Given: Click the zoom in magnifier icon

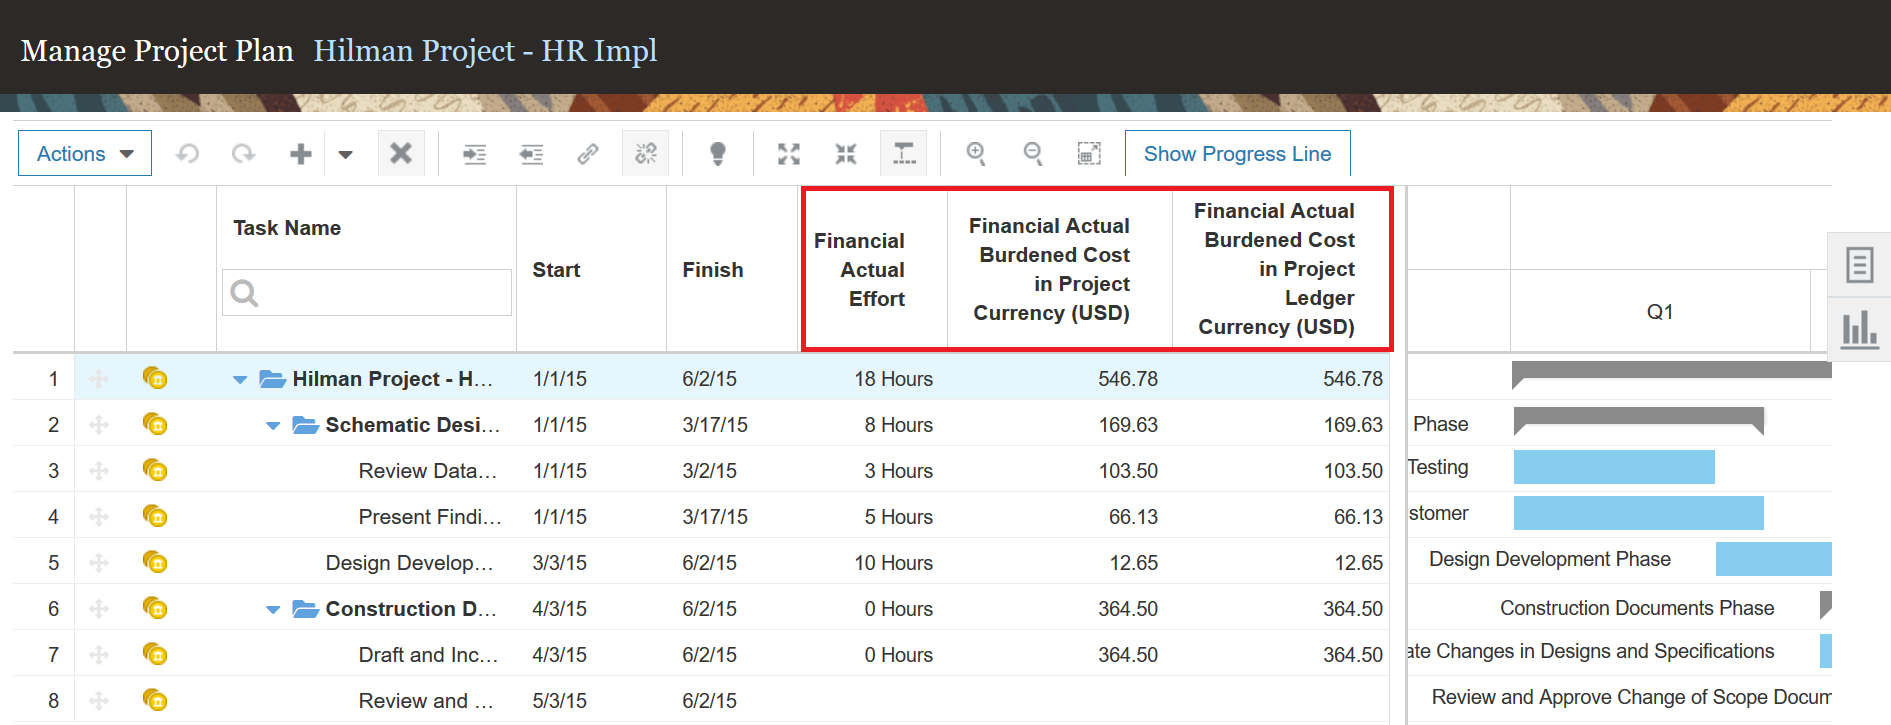Looking at the screenshot, I should click(976, 154).
